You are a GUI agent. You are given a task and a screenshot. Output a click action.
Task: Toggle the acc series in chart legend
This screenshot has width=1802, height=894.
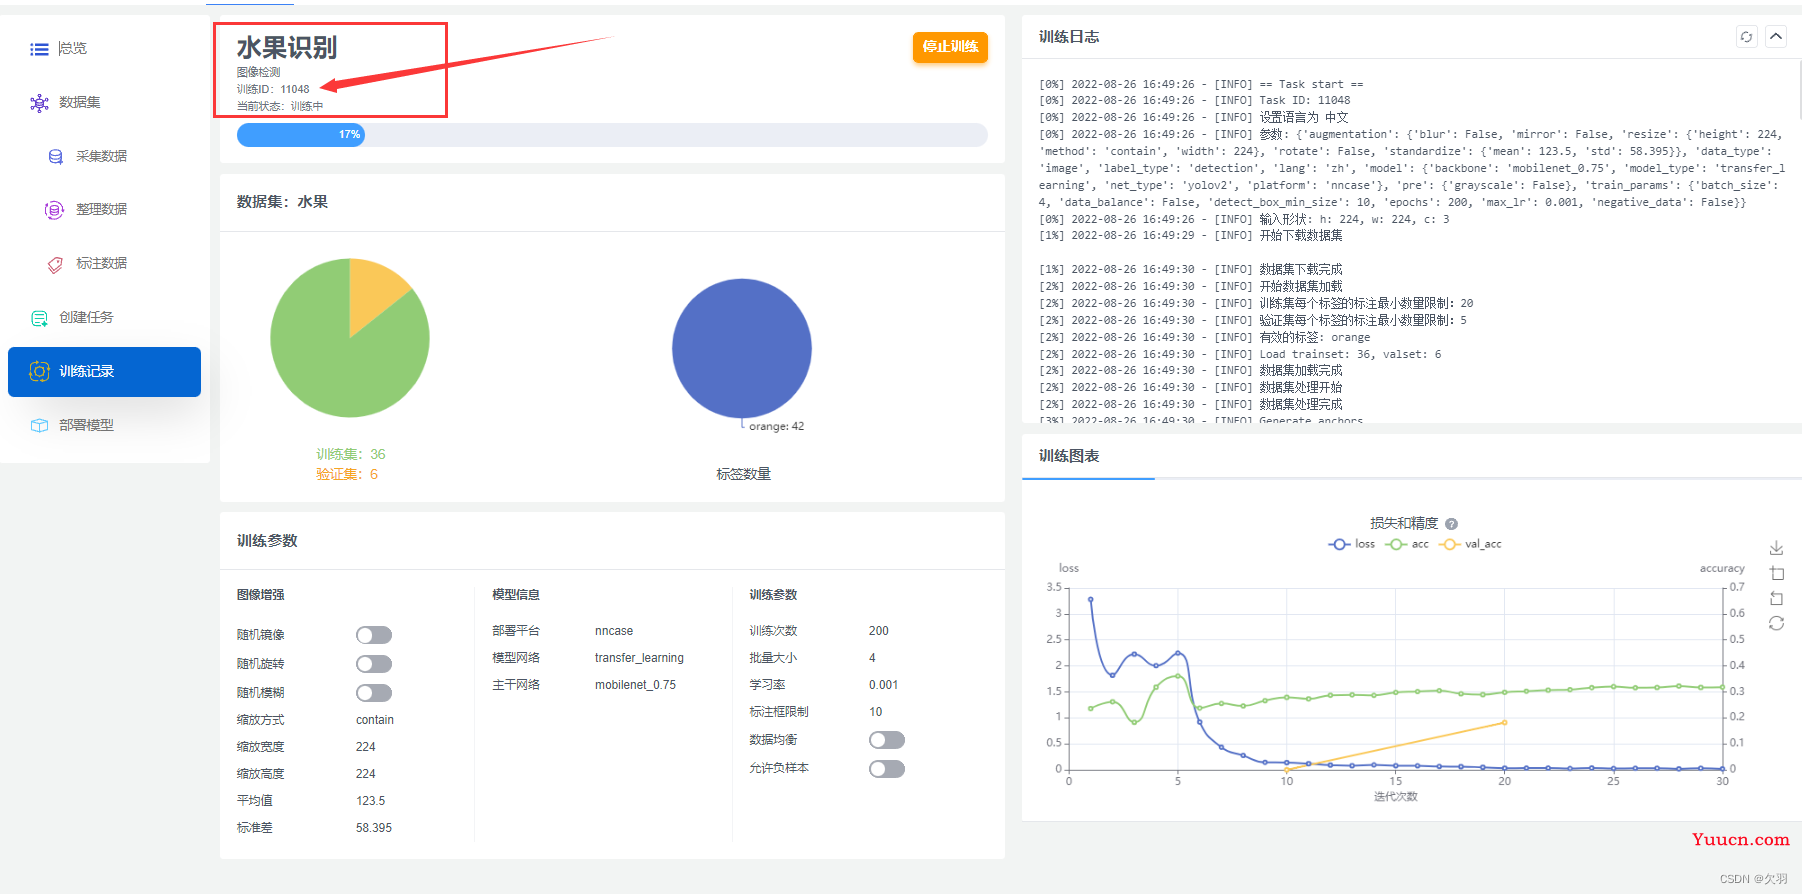(x=1407, y=544)
